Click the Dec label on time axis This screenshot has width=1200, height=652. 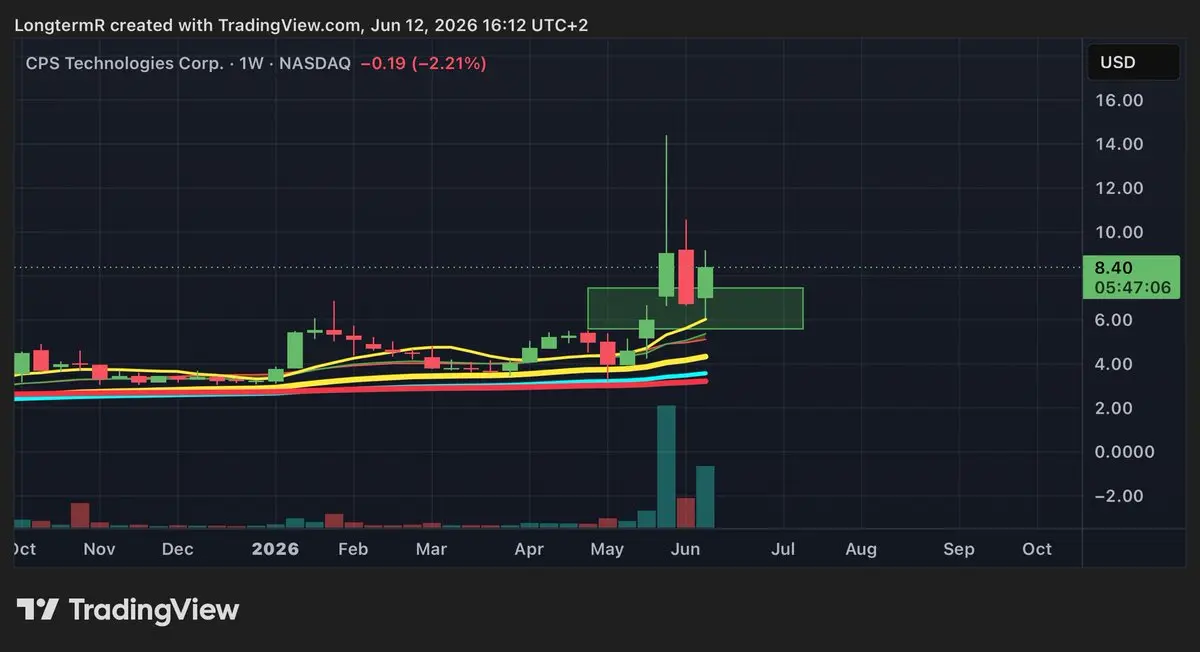pyautogui.click(x=177, y=549)
